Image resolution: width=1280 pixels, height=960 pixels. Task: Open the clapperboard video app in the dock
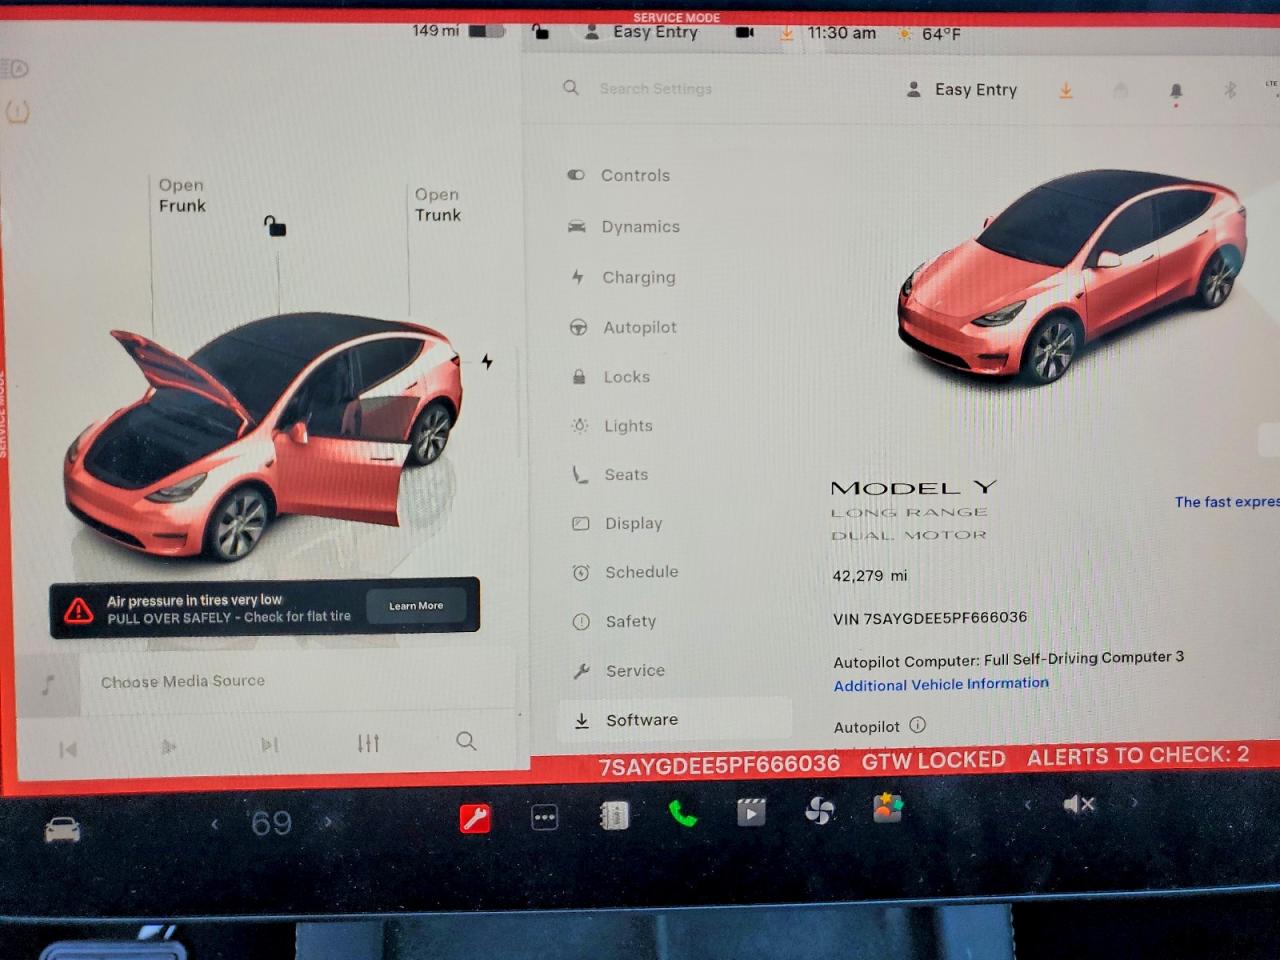(x=751, y=812)
